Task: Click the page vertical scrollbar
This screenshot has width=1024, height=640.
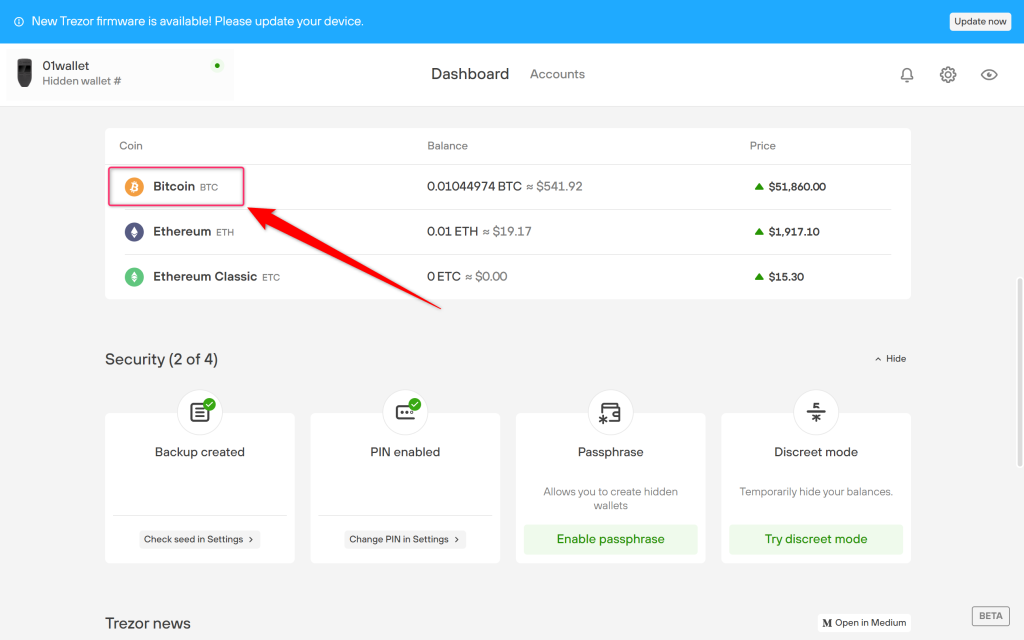Action: click(1019, 372)
